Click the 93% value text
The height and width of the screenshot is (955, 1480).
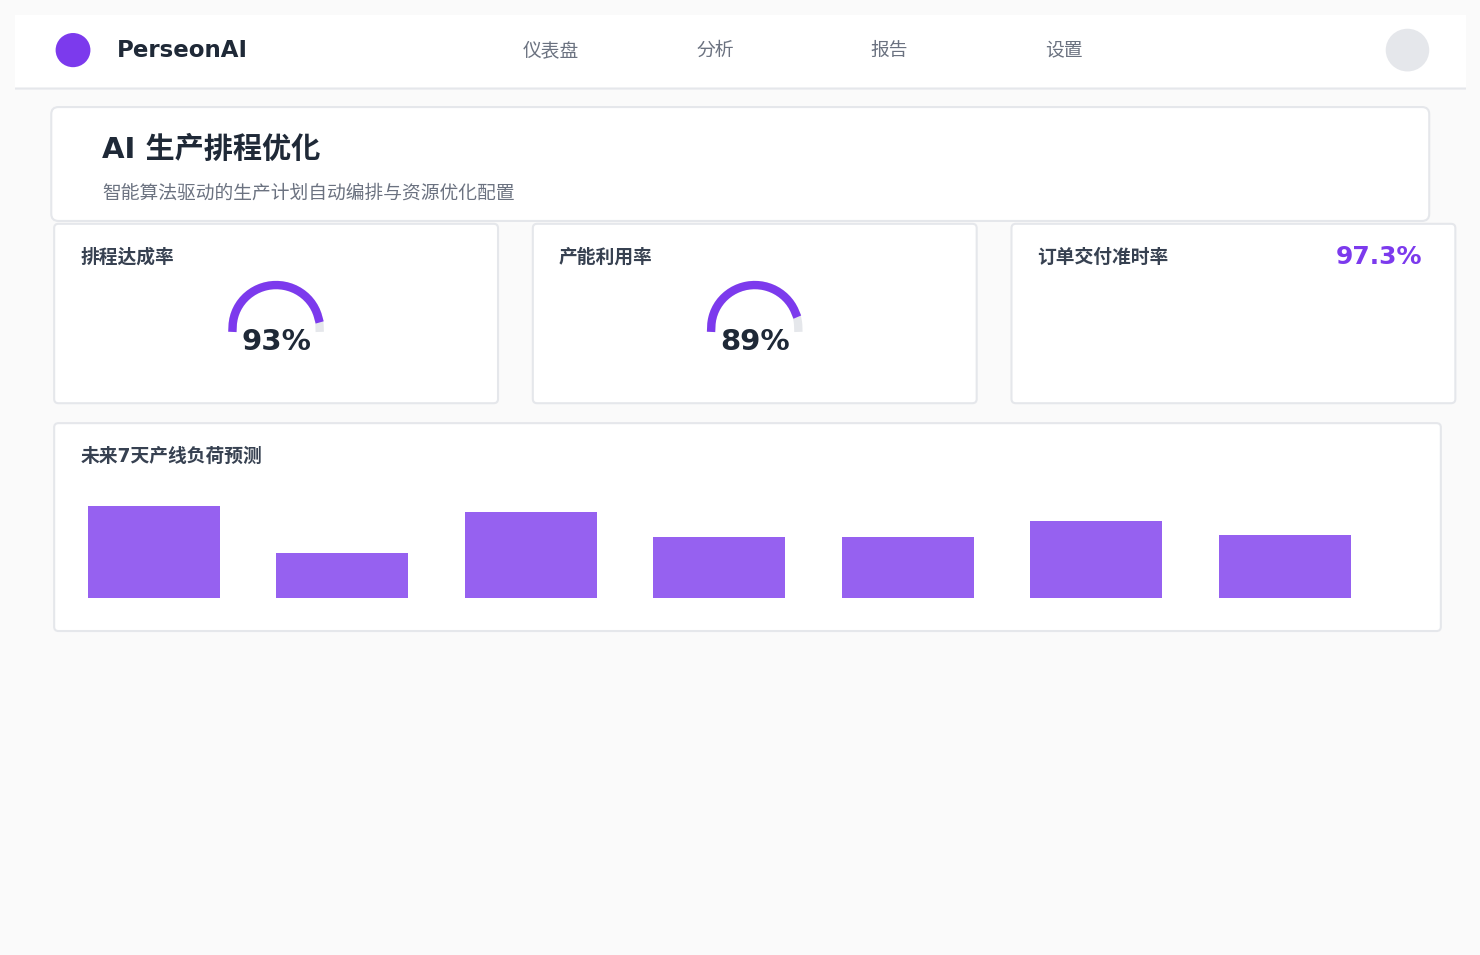point(276,341)
